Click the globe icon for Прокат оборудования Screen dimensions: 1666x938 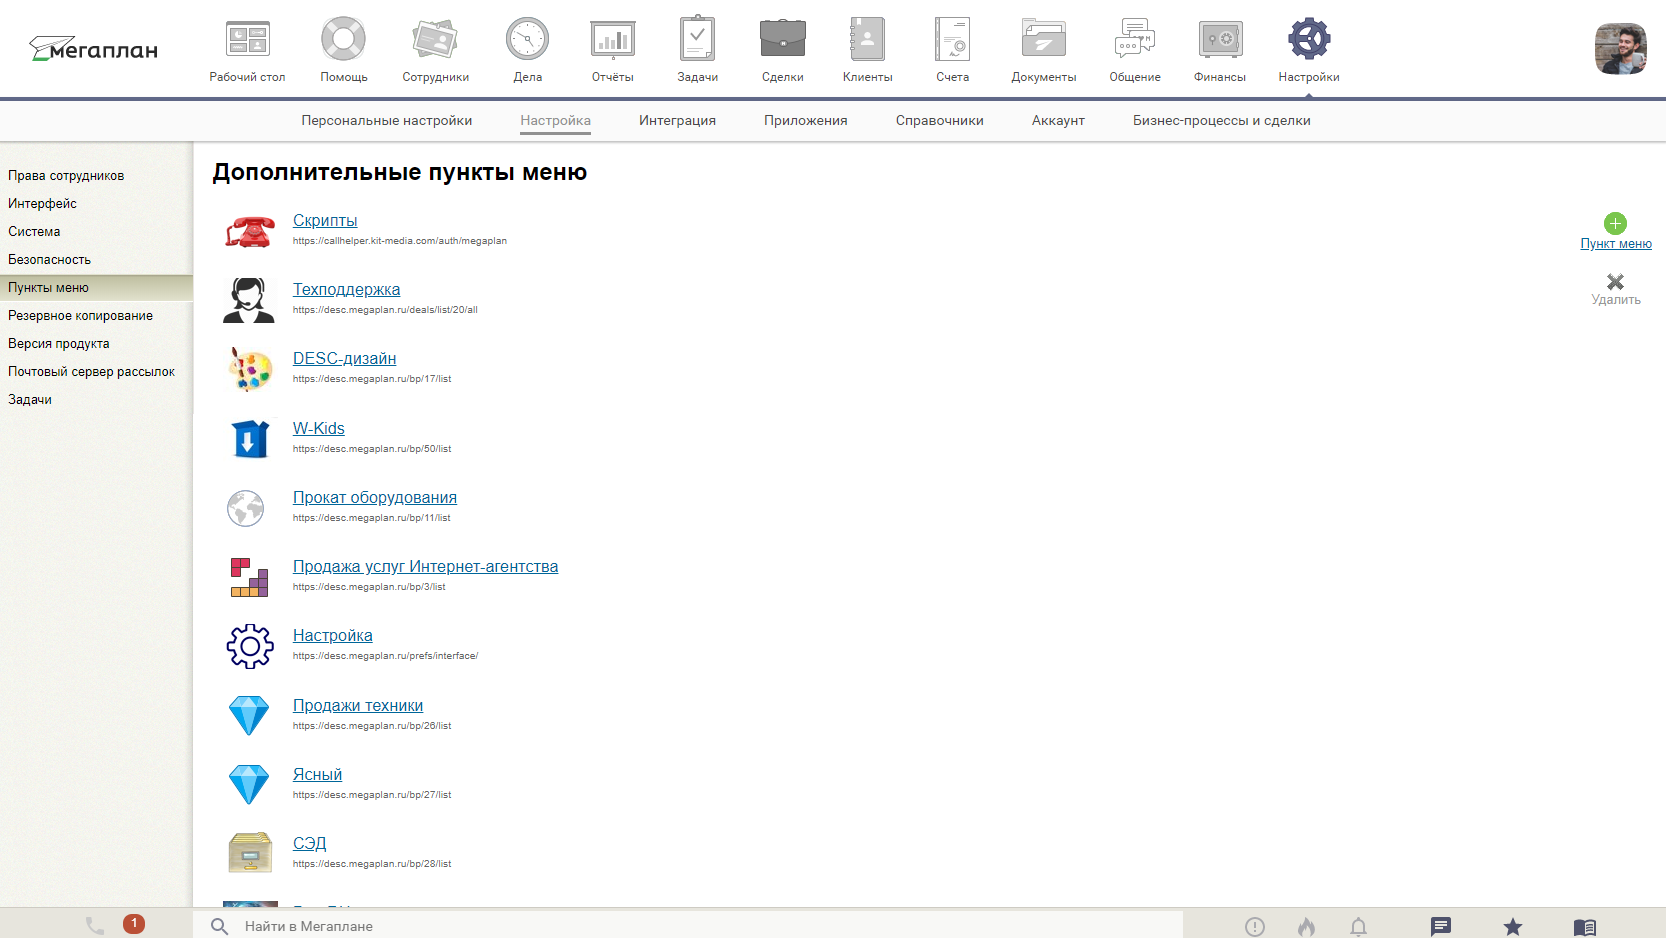tap(245, 508)
